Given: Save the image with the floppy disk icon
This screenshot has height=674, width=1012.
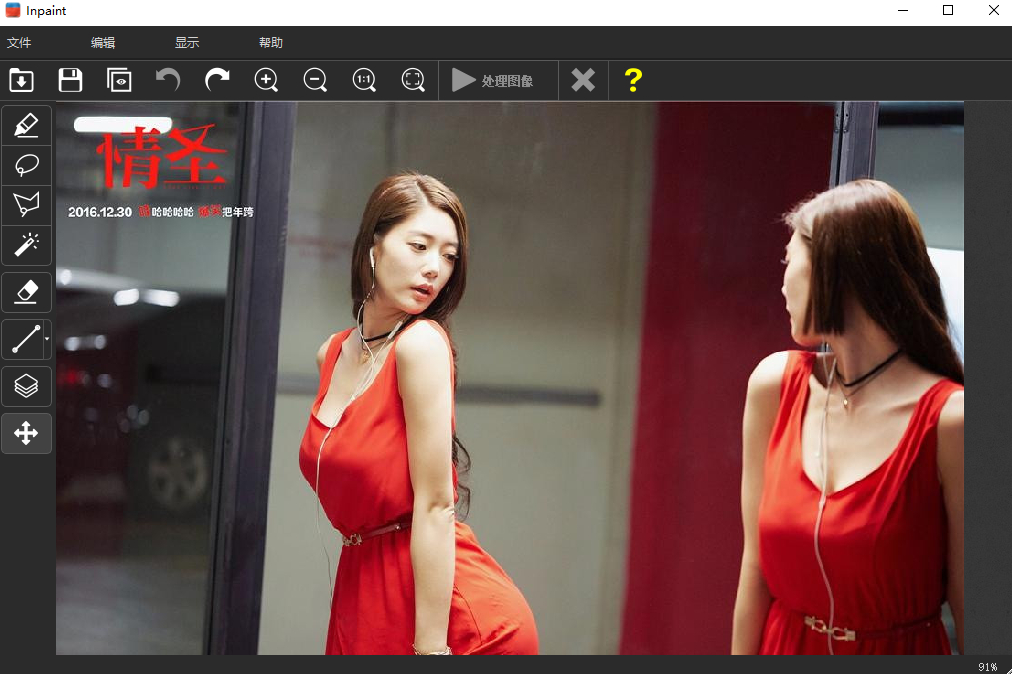Looking at the screenshot, I should 70,80.
